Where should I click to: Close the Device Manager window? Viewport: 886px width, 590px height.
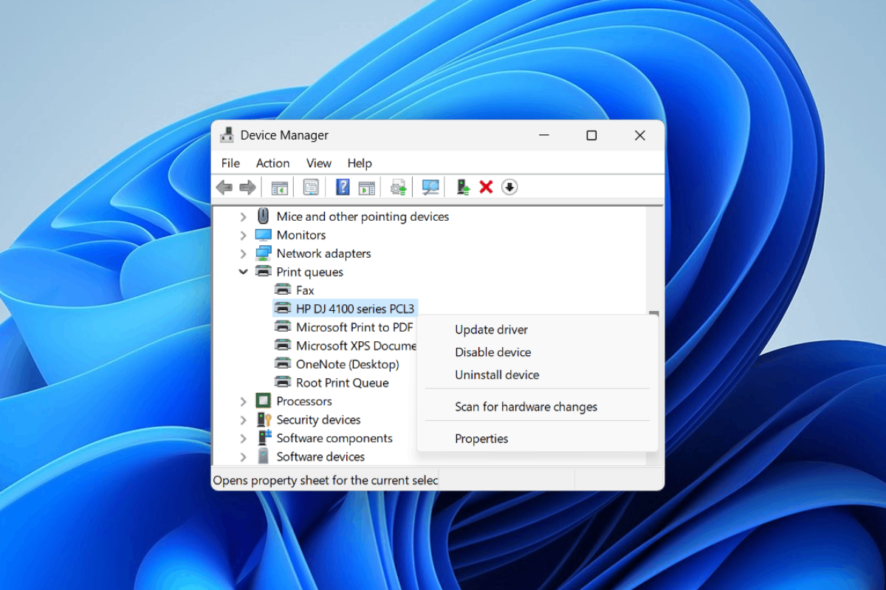640,135
